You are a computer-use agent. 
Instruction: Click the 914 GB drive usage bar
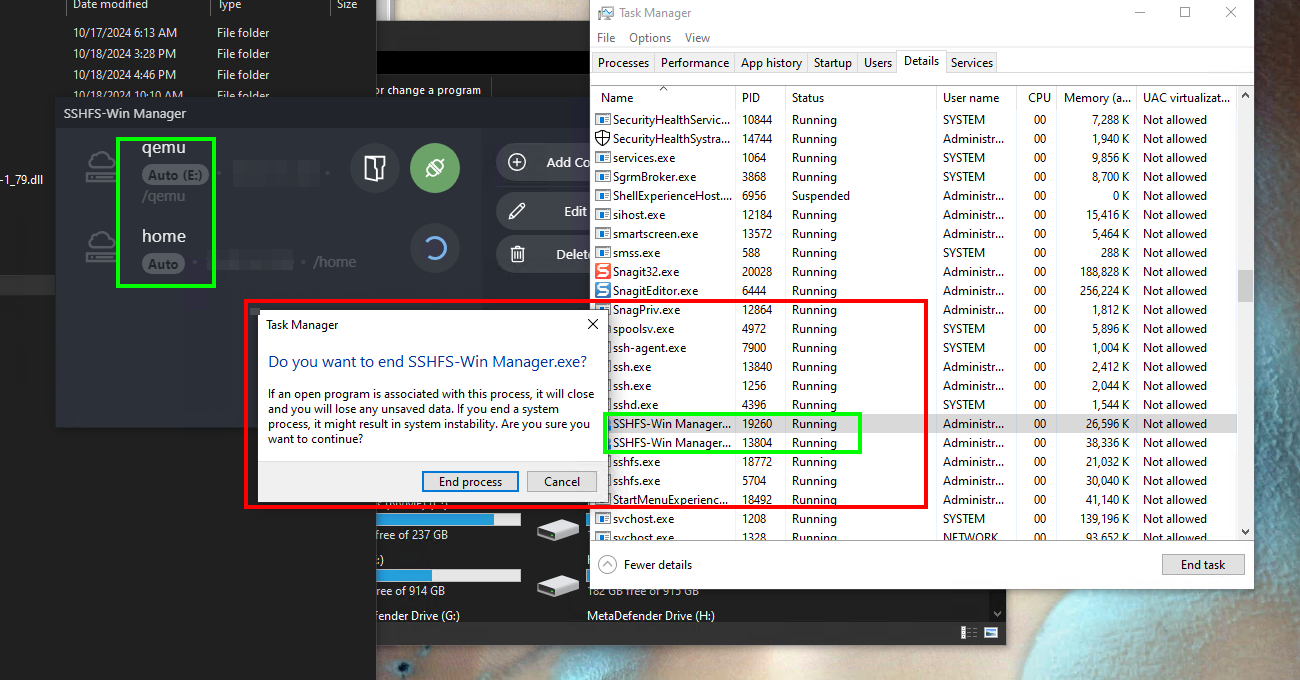point(448,575)
